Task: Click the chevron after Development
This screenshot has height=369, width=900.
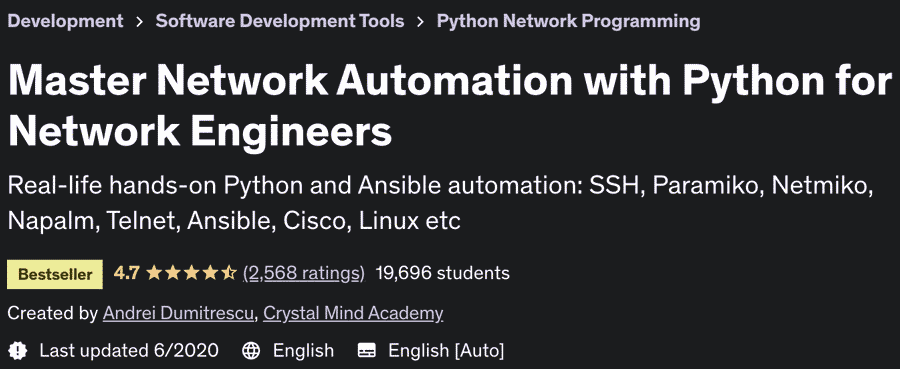Action: point(139,22)
